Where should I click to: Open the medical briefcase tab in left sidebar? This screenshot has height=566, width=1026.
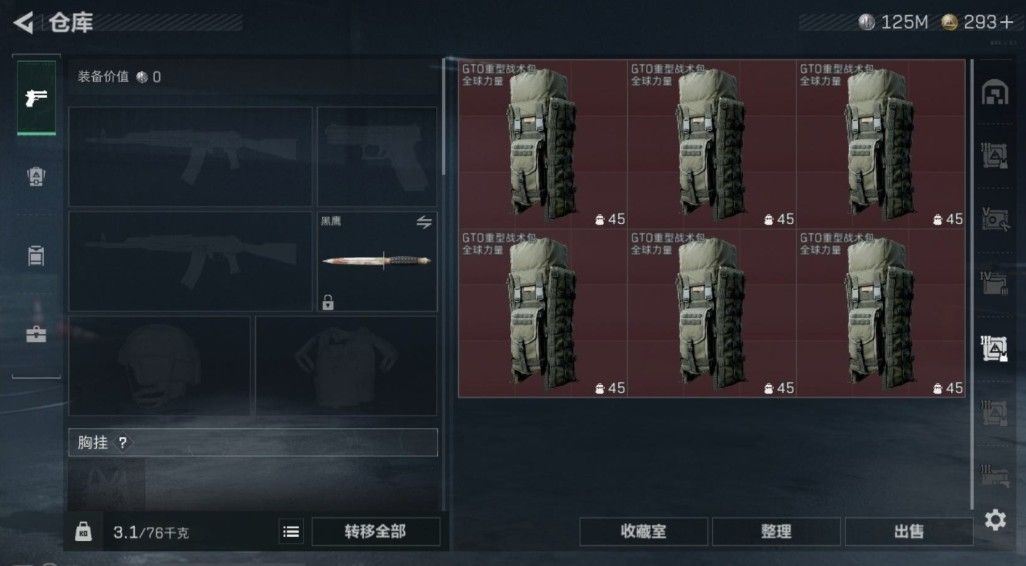[36, 334]
